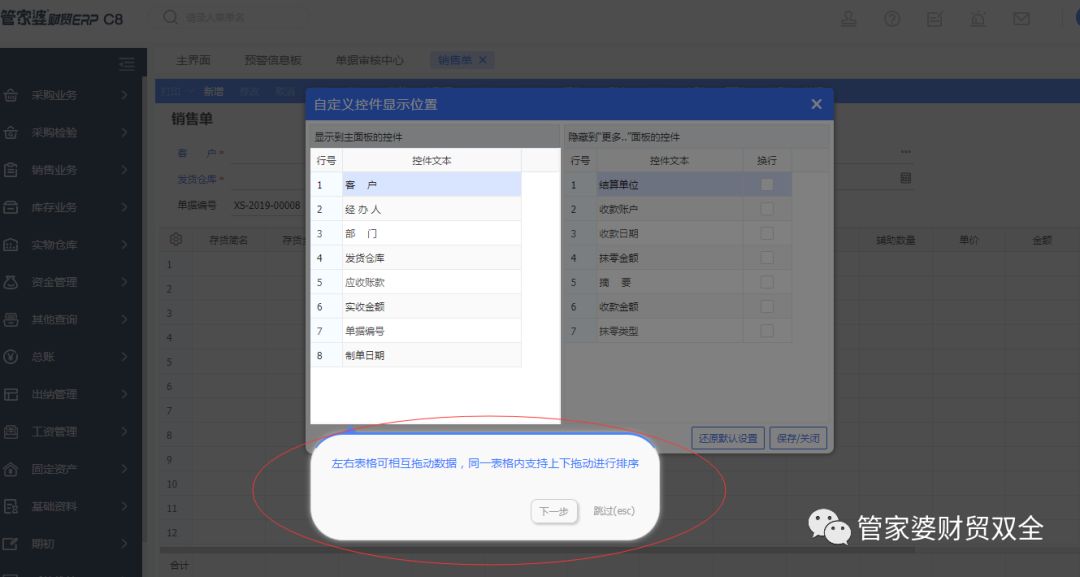Open the 单据审核中心 tab
The image size is (1080, 577).
(x=369, y=60)
